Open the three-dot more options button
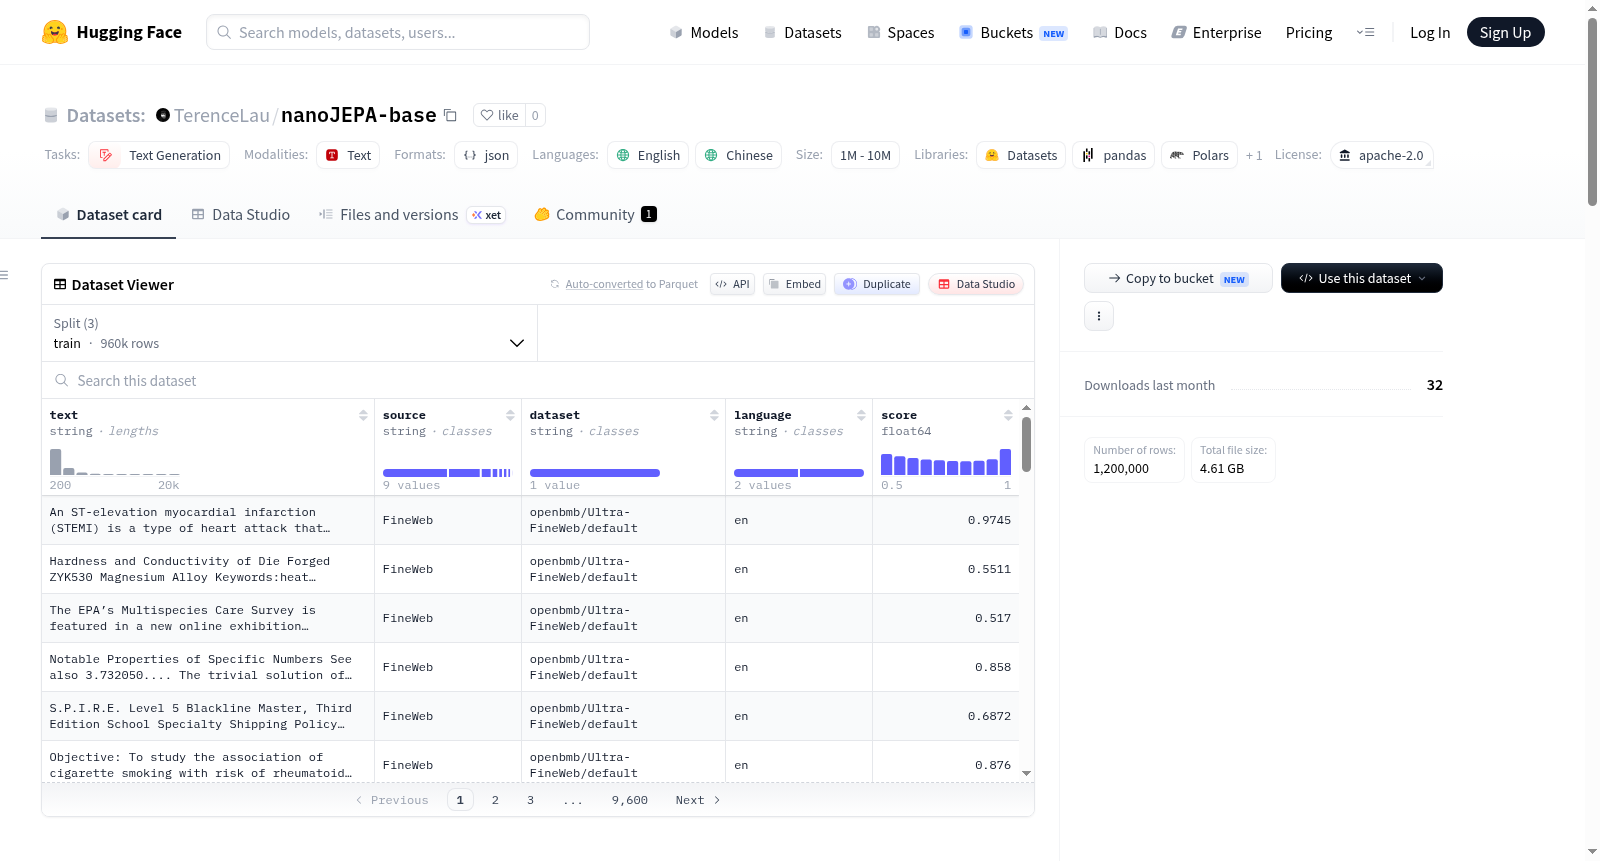The width and height of the screenshot is (1600, 861). click(x=1099, y=316)
